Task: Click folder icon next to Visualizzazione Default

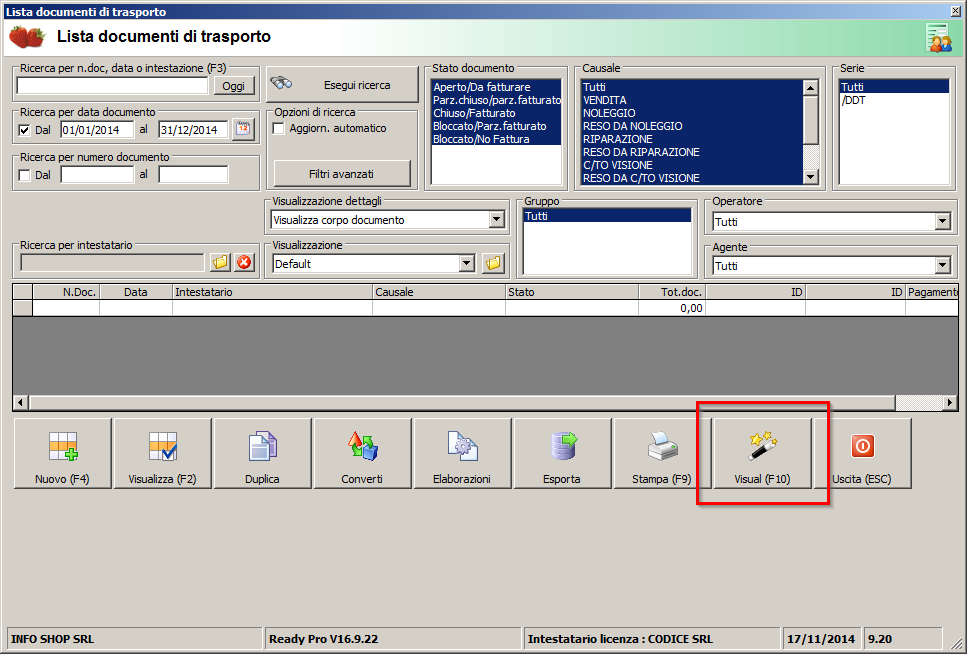Action: click(493, 263)
